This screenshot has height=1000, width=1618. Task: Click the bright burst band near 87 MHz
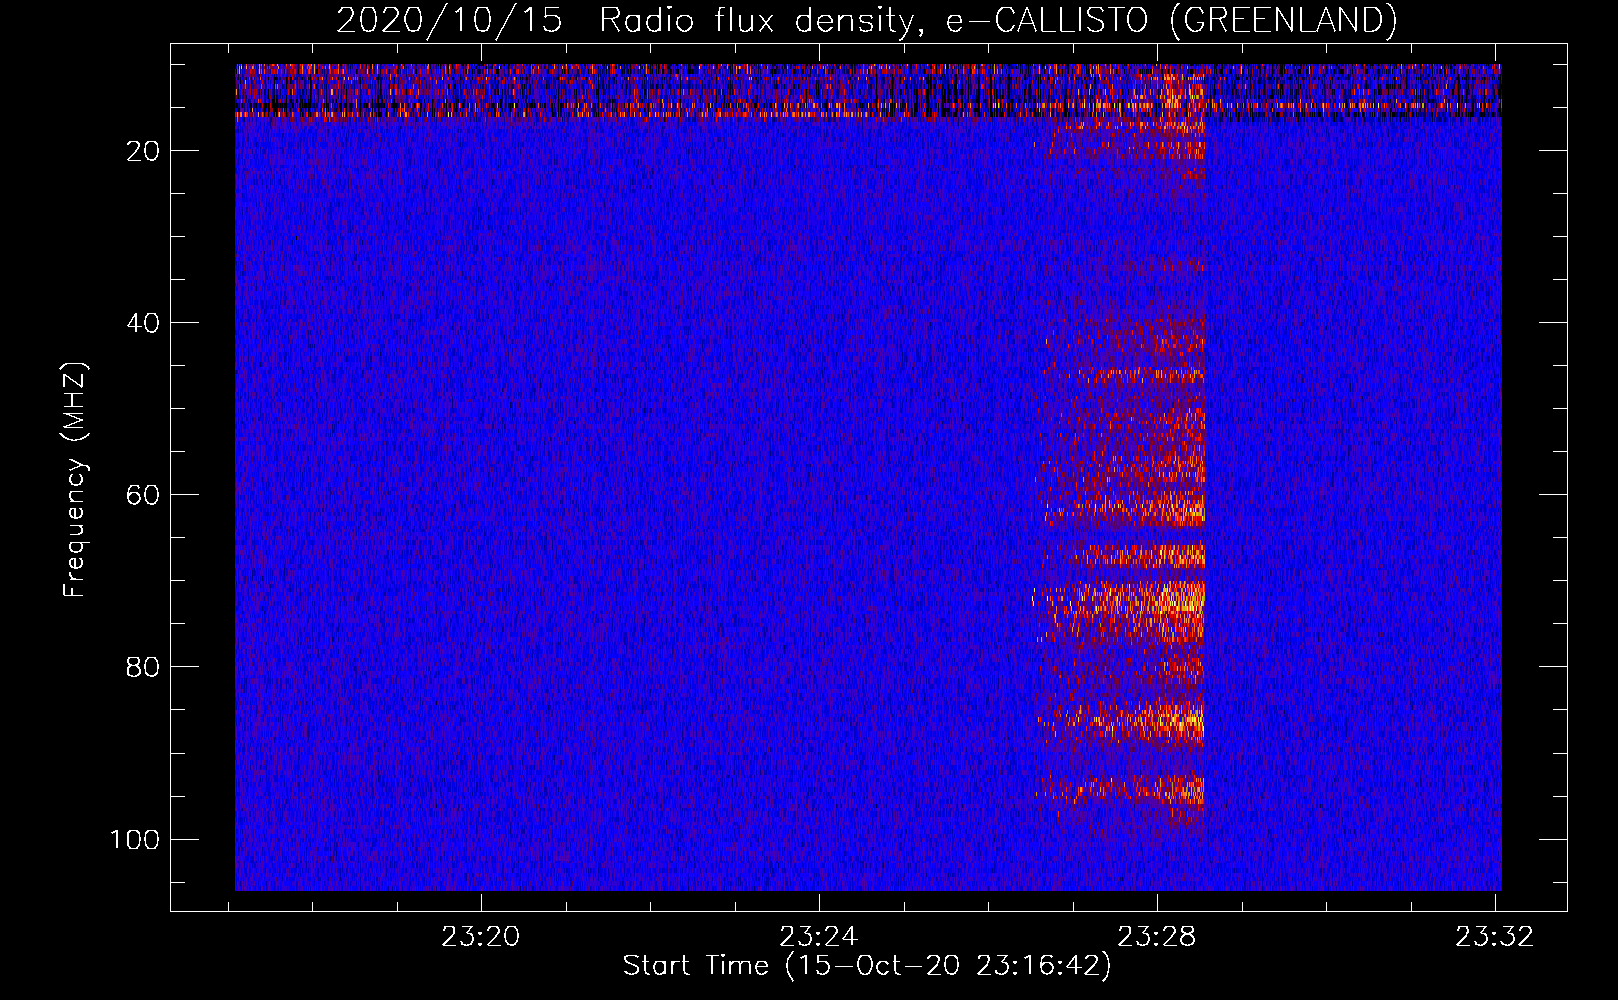[x=1121, y=722]
